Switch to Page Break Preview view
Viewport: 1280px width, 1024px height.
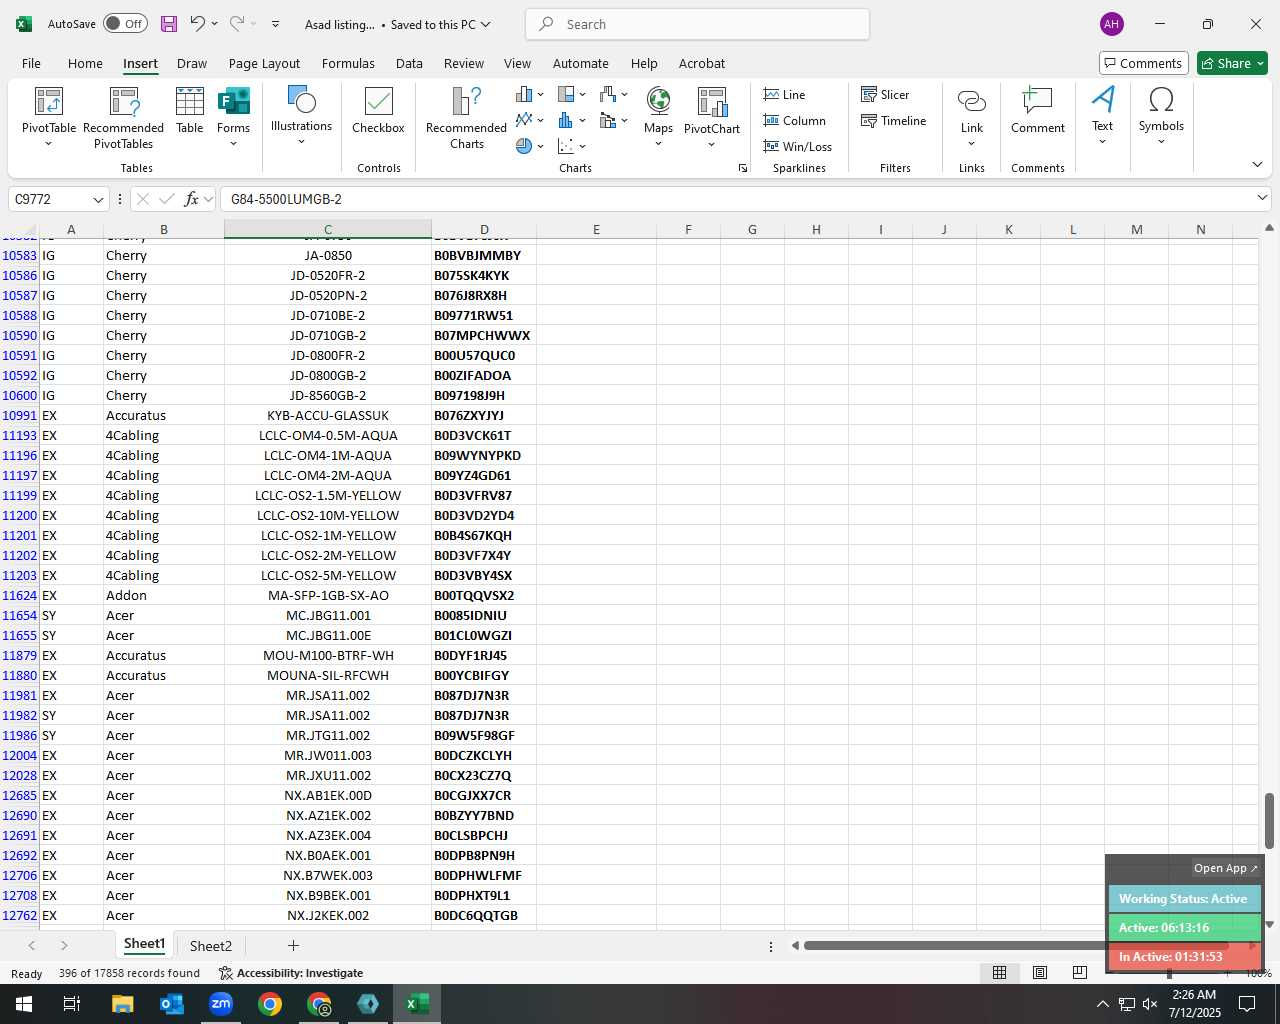(1080, 973)
